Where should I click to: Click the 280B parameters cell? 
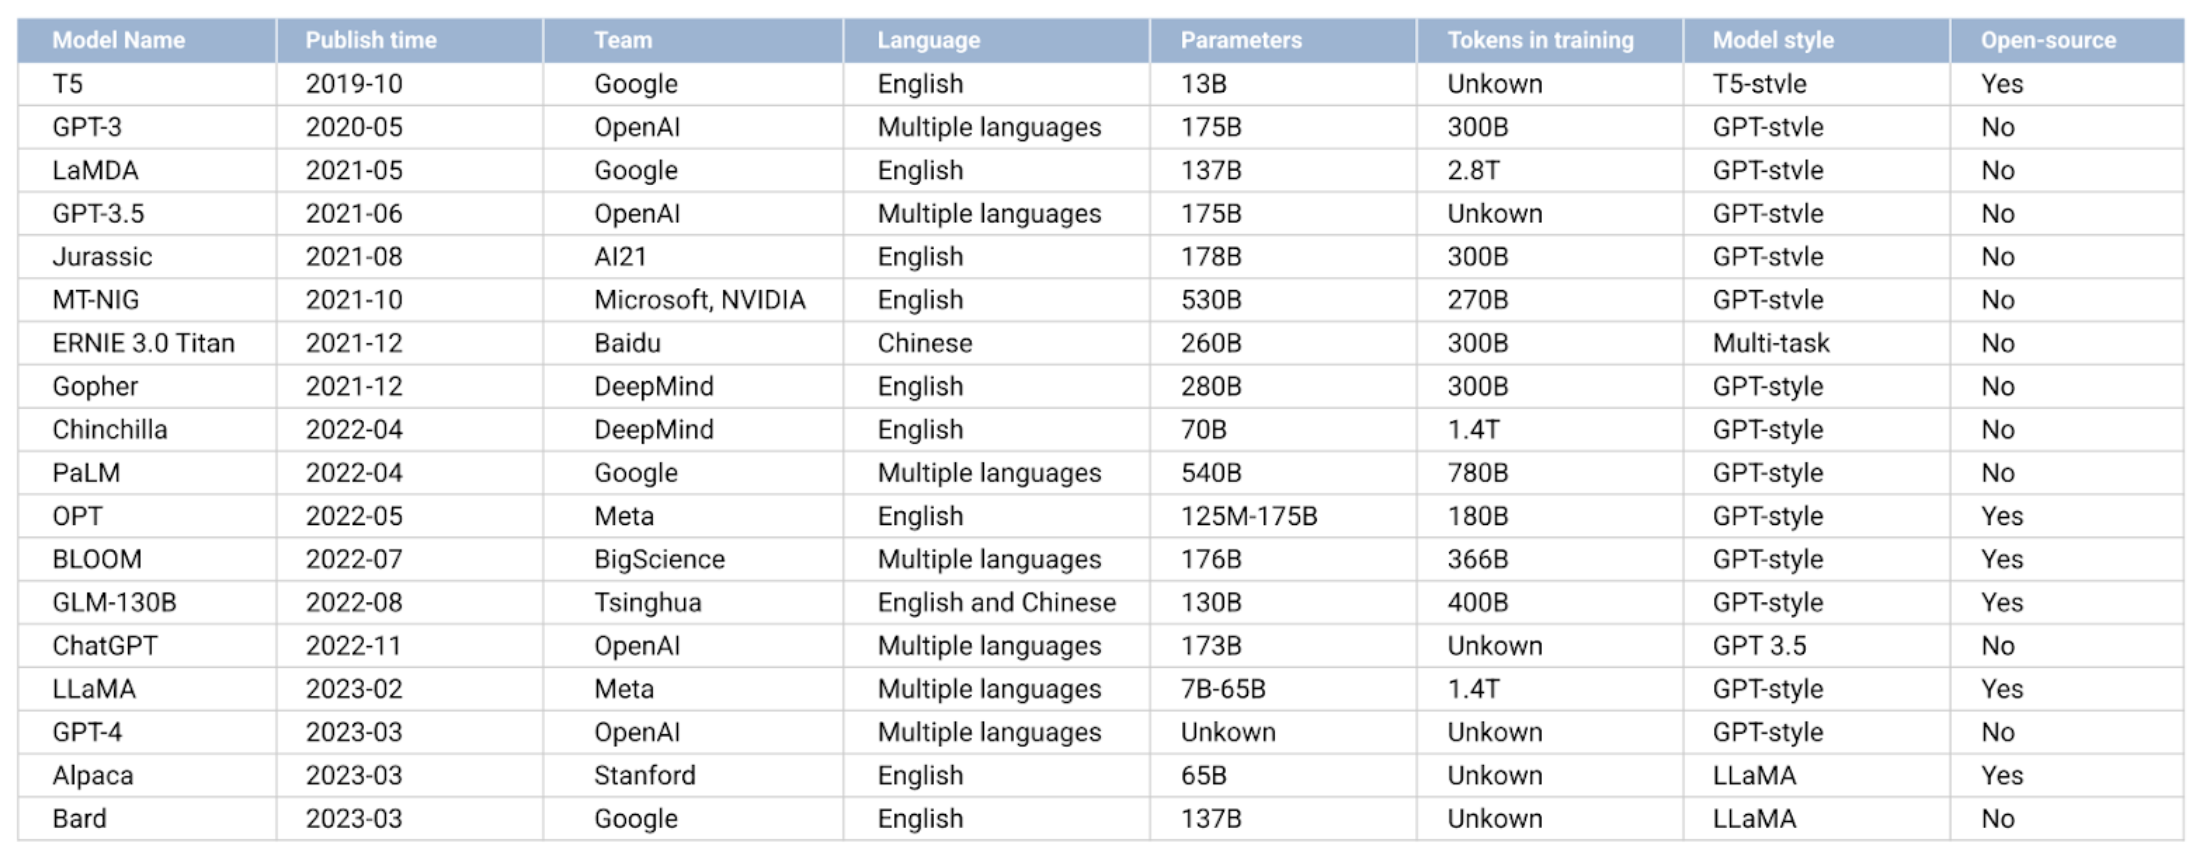click(x=1283, y=386)
